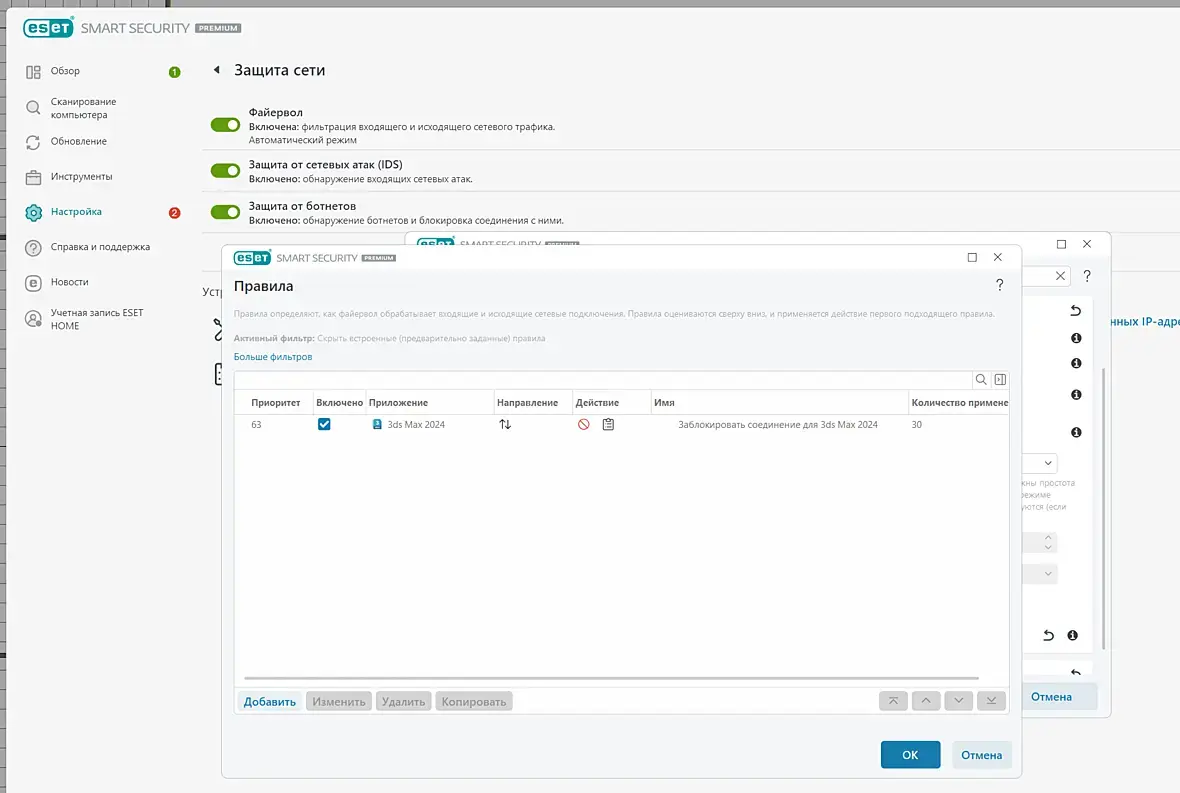The width and height of the screenshot is (1180, 793).
Task: Move rule to top with arrow-to-top button
Action: [x=893, y=701]
